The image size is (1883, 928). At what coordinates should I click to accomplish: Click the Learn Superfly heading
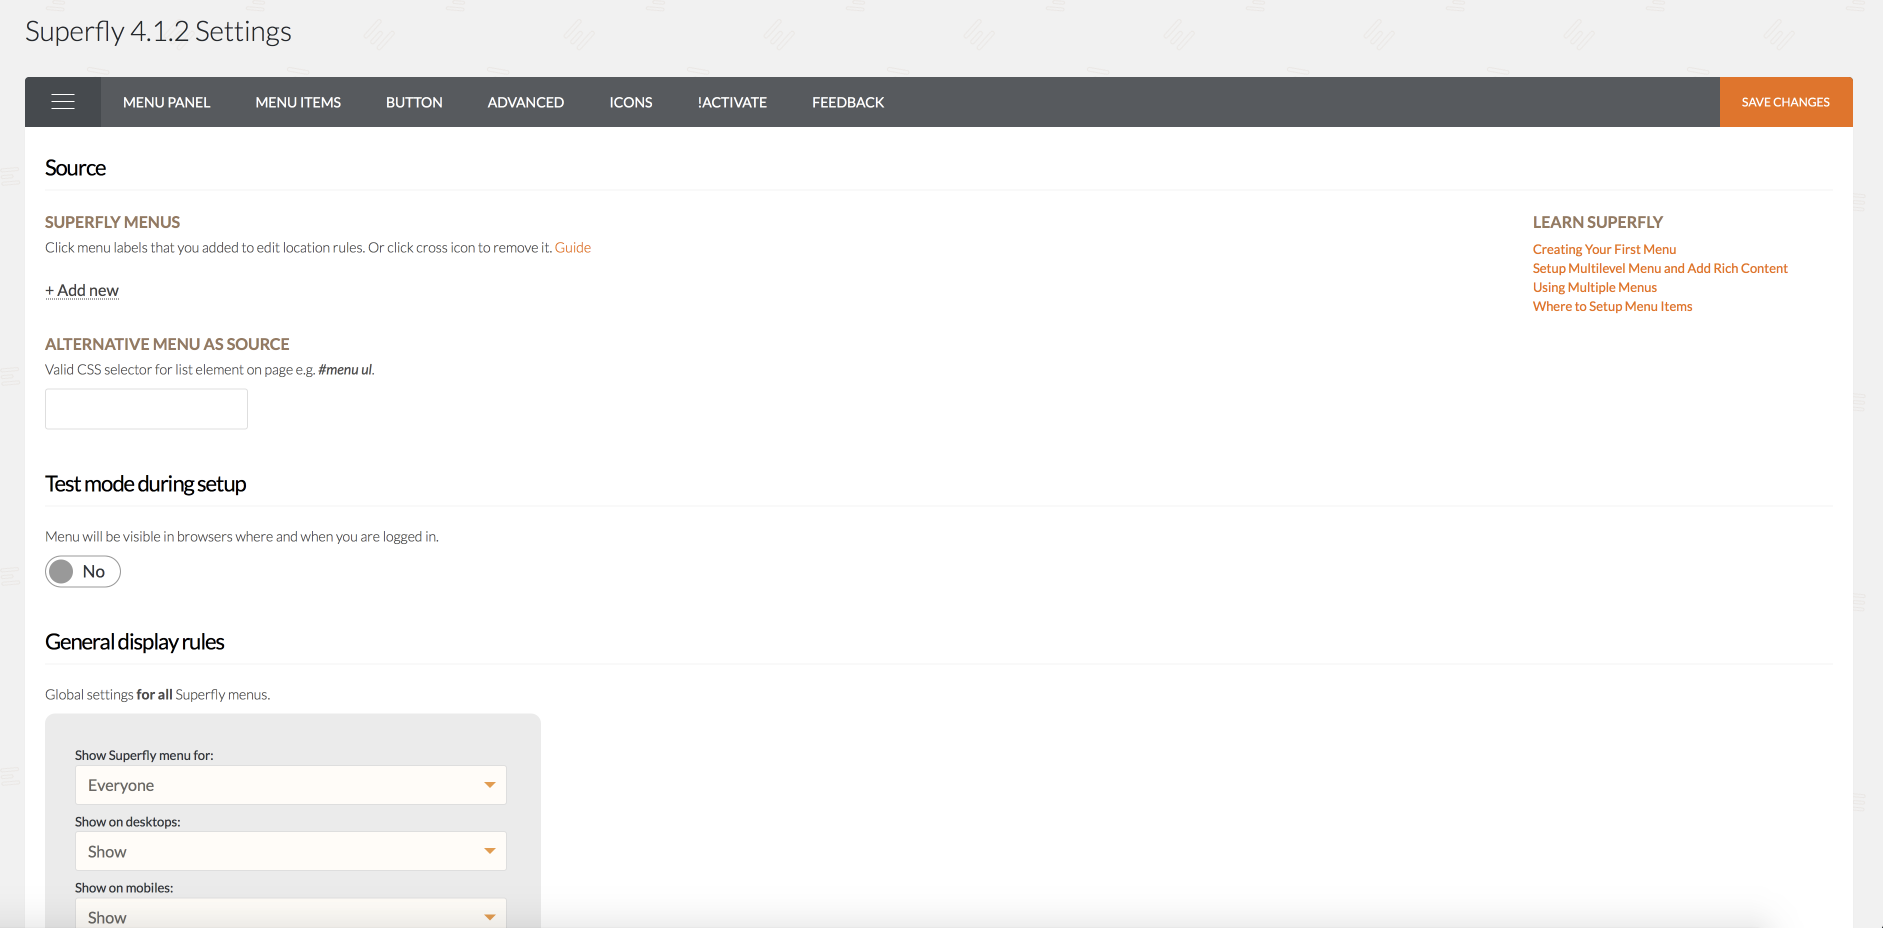click(1597, 222)
